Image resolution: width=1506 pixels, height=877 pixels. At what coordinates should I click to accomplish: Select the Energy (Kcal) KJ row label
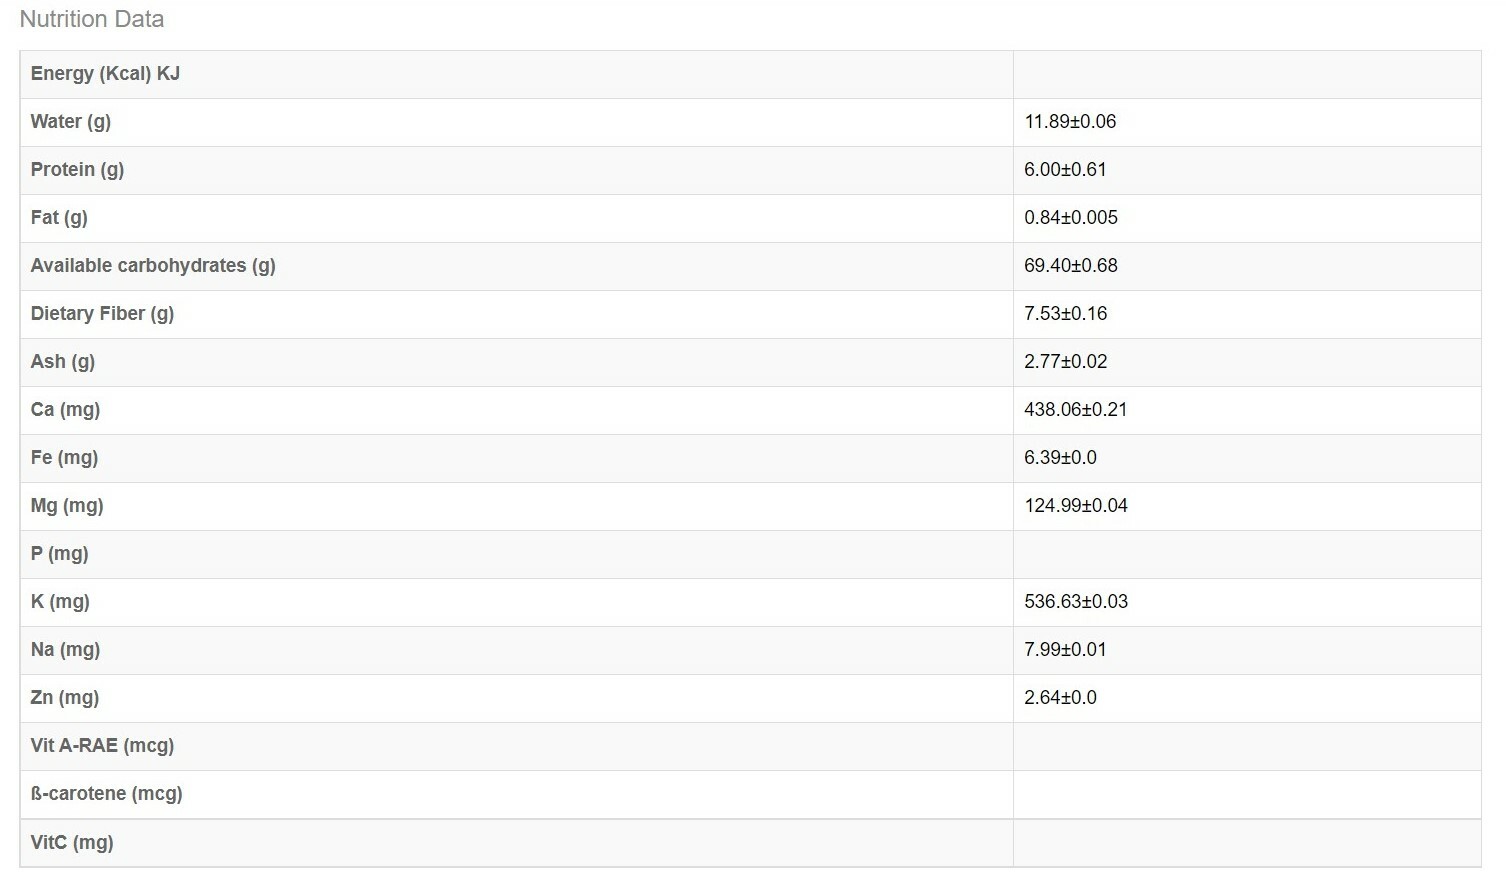point(105,74)
